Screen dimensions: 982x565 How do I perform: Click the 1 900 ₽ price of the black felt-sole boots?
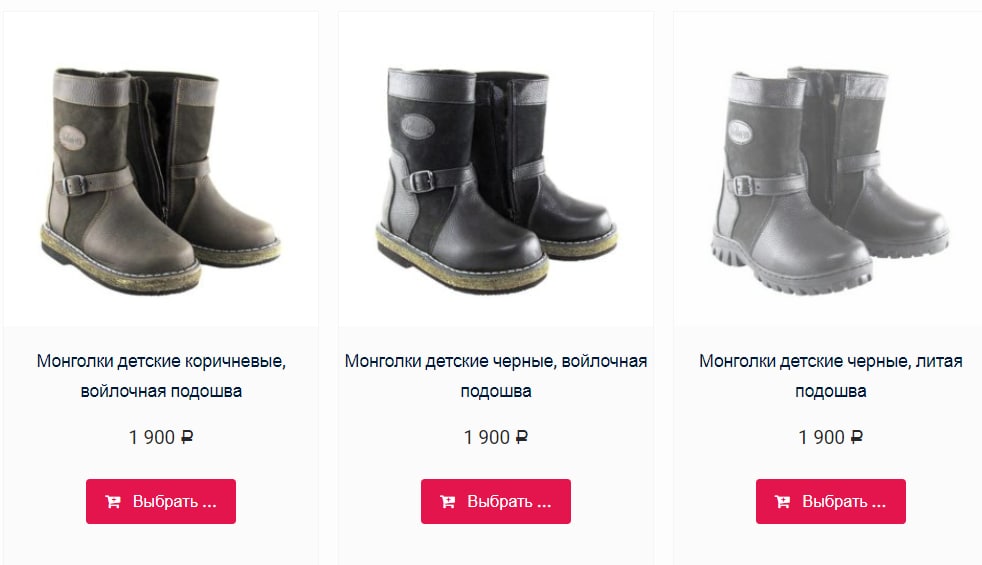click(x=496, y=437)
